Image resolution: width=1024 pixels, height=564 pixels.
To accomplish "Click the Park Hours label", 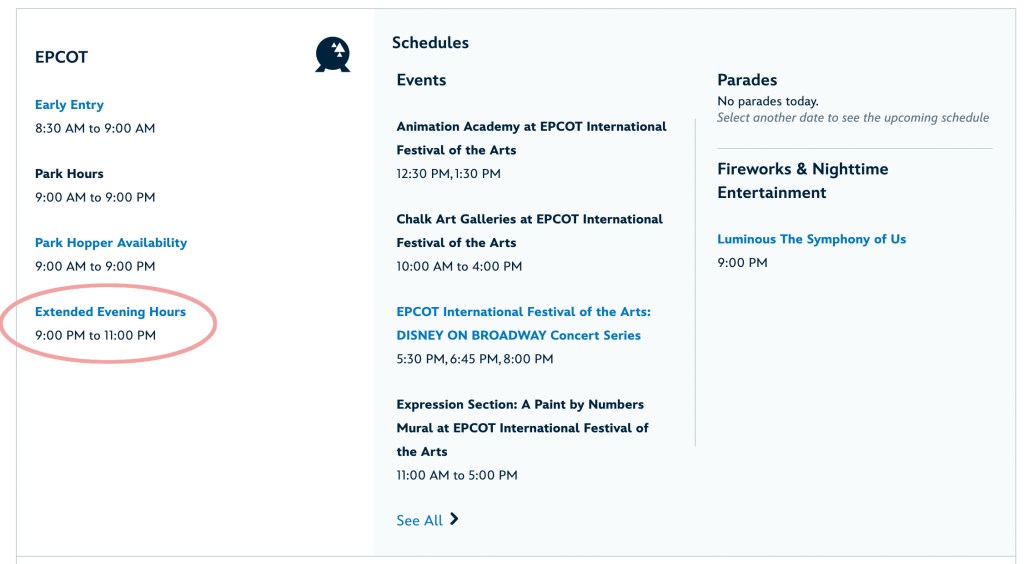I will click(x=69, y=174).
